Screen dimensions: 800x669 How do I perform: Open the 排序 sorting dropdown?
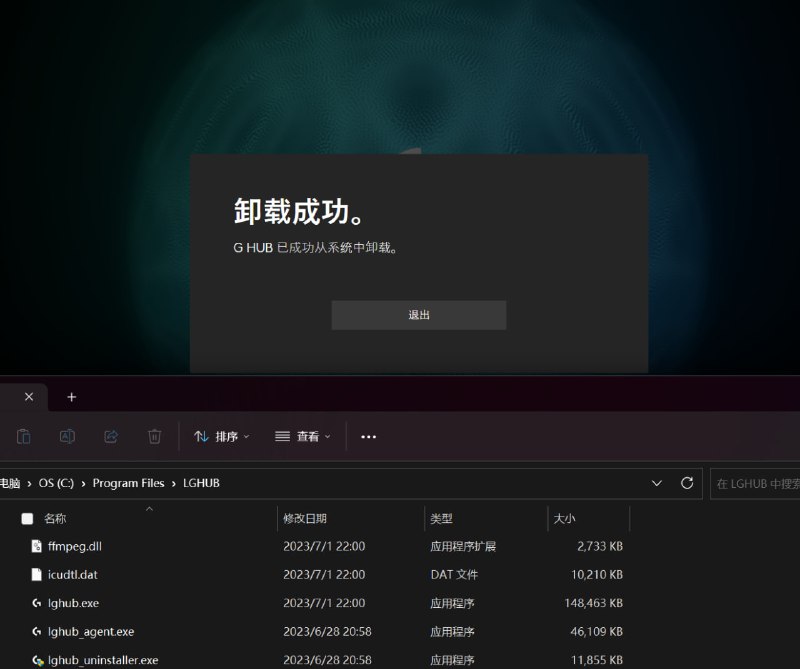(x=218, y=437)
